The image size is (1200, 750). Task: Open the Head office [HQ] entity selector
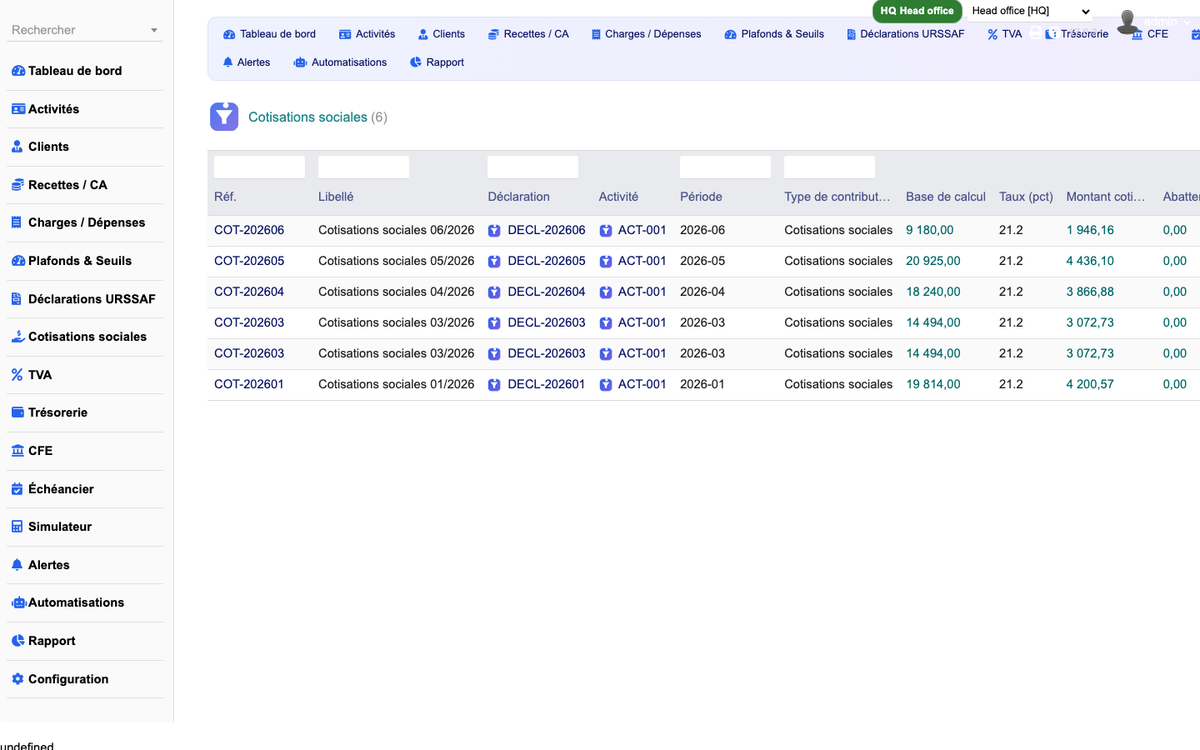pos(1030,11)
